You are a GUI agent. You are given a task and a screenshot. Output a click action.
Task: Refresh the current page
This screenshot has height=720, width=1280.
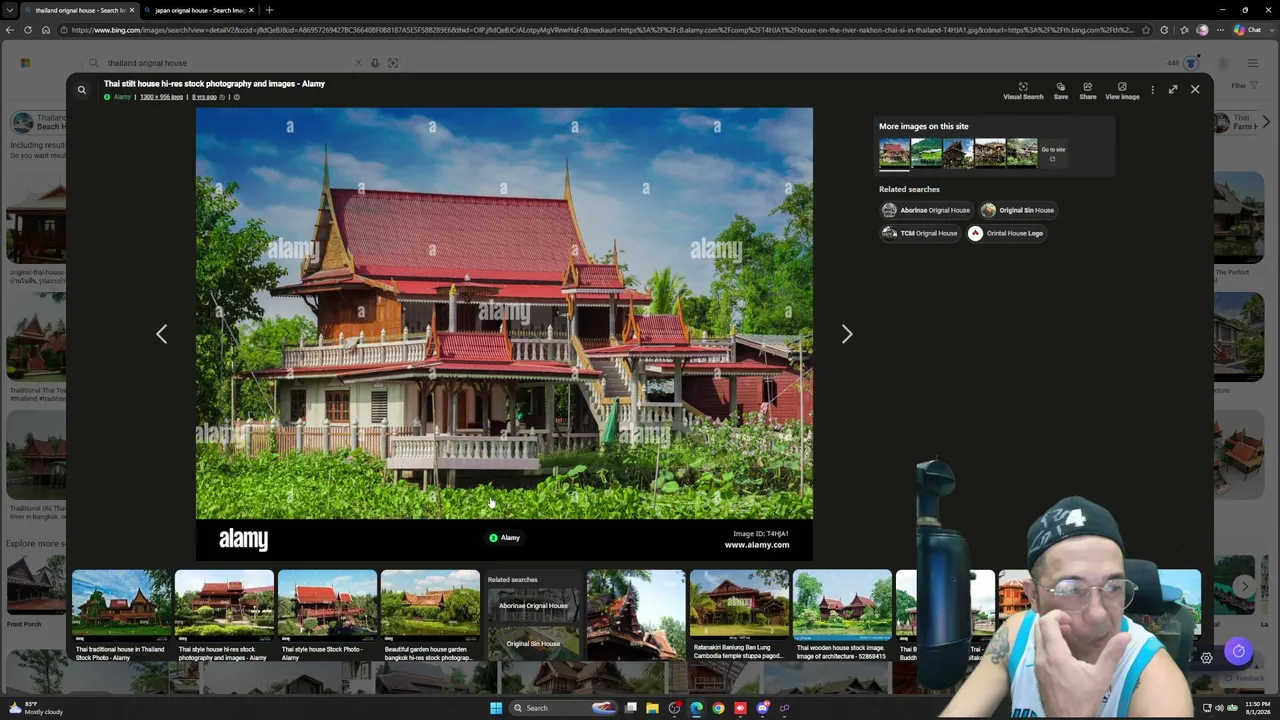(x=28, y=30)
